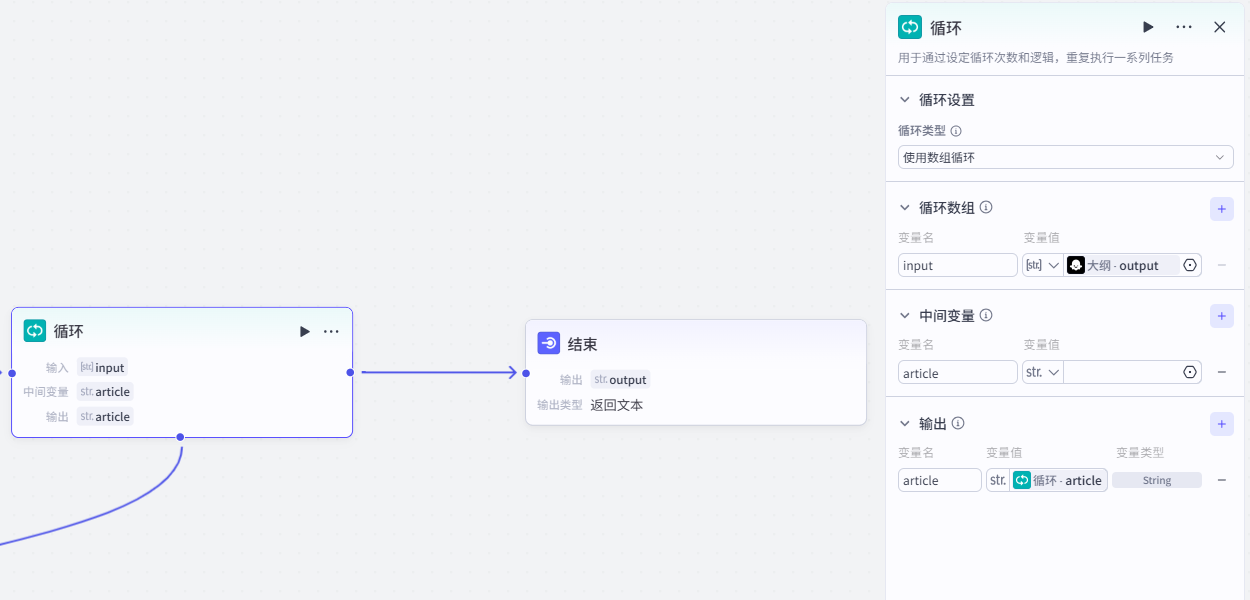Show info tooltip next to 循环类型
1250x600 pixels.
(956, 131)
